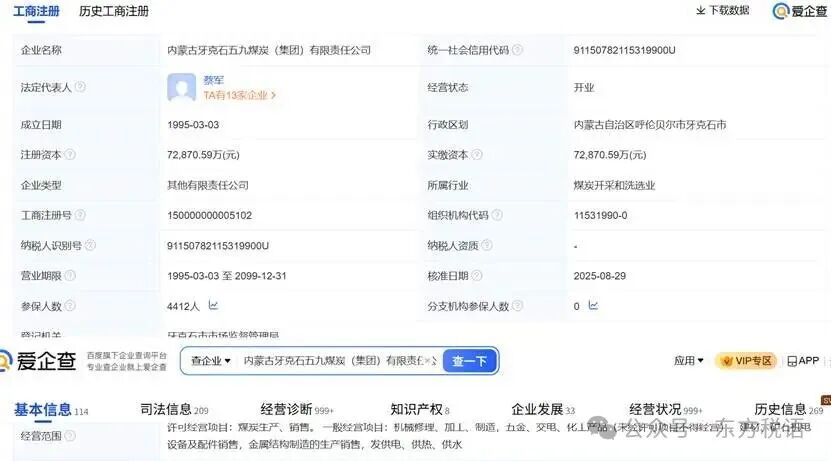Viewport: 831px width, 461px height.
Task: Click the help icon beside 统一社会信用代码
Action: (518, 50)
